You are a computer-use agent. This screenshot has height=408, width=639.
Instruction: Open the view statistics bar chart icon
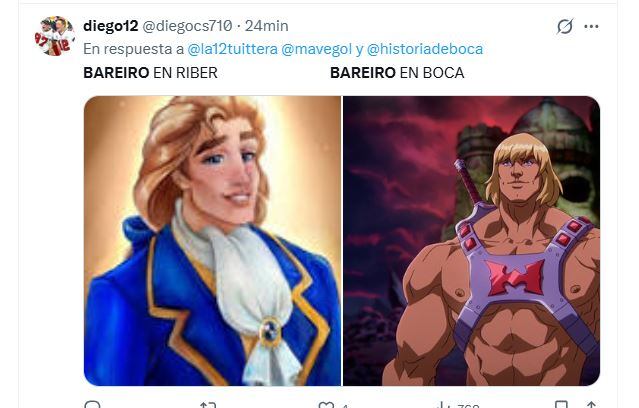(x=442, y=405)
